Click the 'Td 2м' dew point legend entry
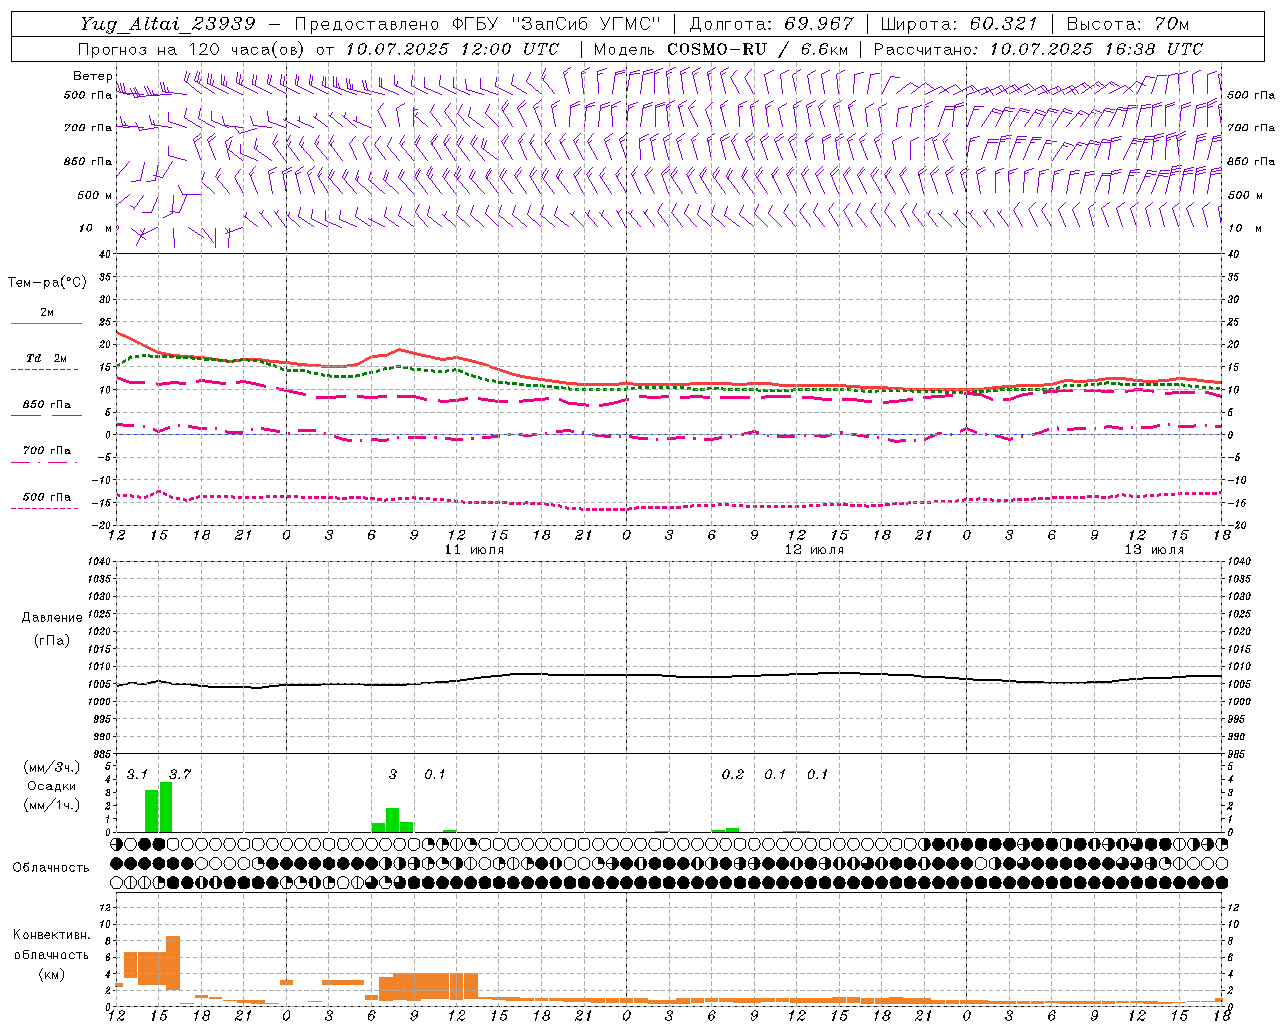The width and height of the screenshot is (1280, 1024). pos(46,358)
